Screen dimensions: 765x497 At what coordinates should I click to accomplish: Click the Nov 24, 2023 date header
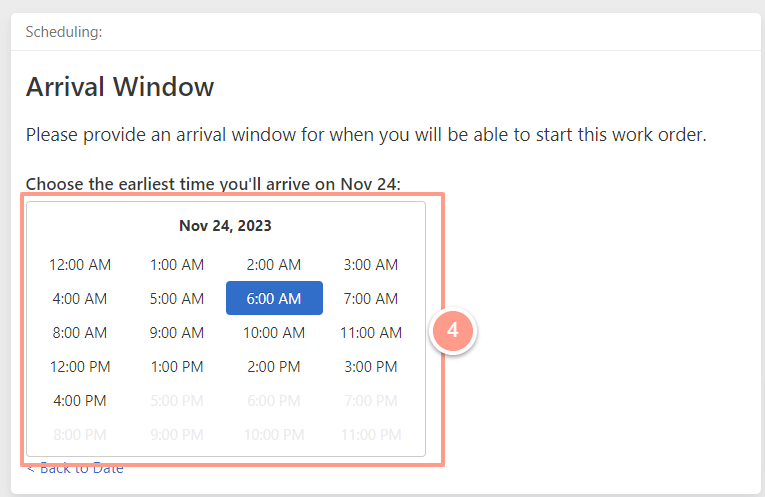pyautogui.click(x=225, y=226)
